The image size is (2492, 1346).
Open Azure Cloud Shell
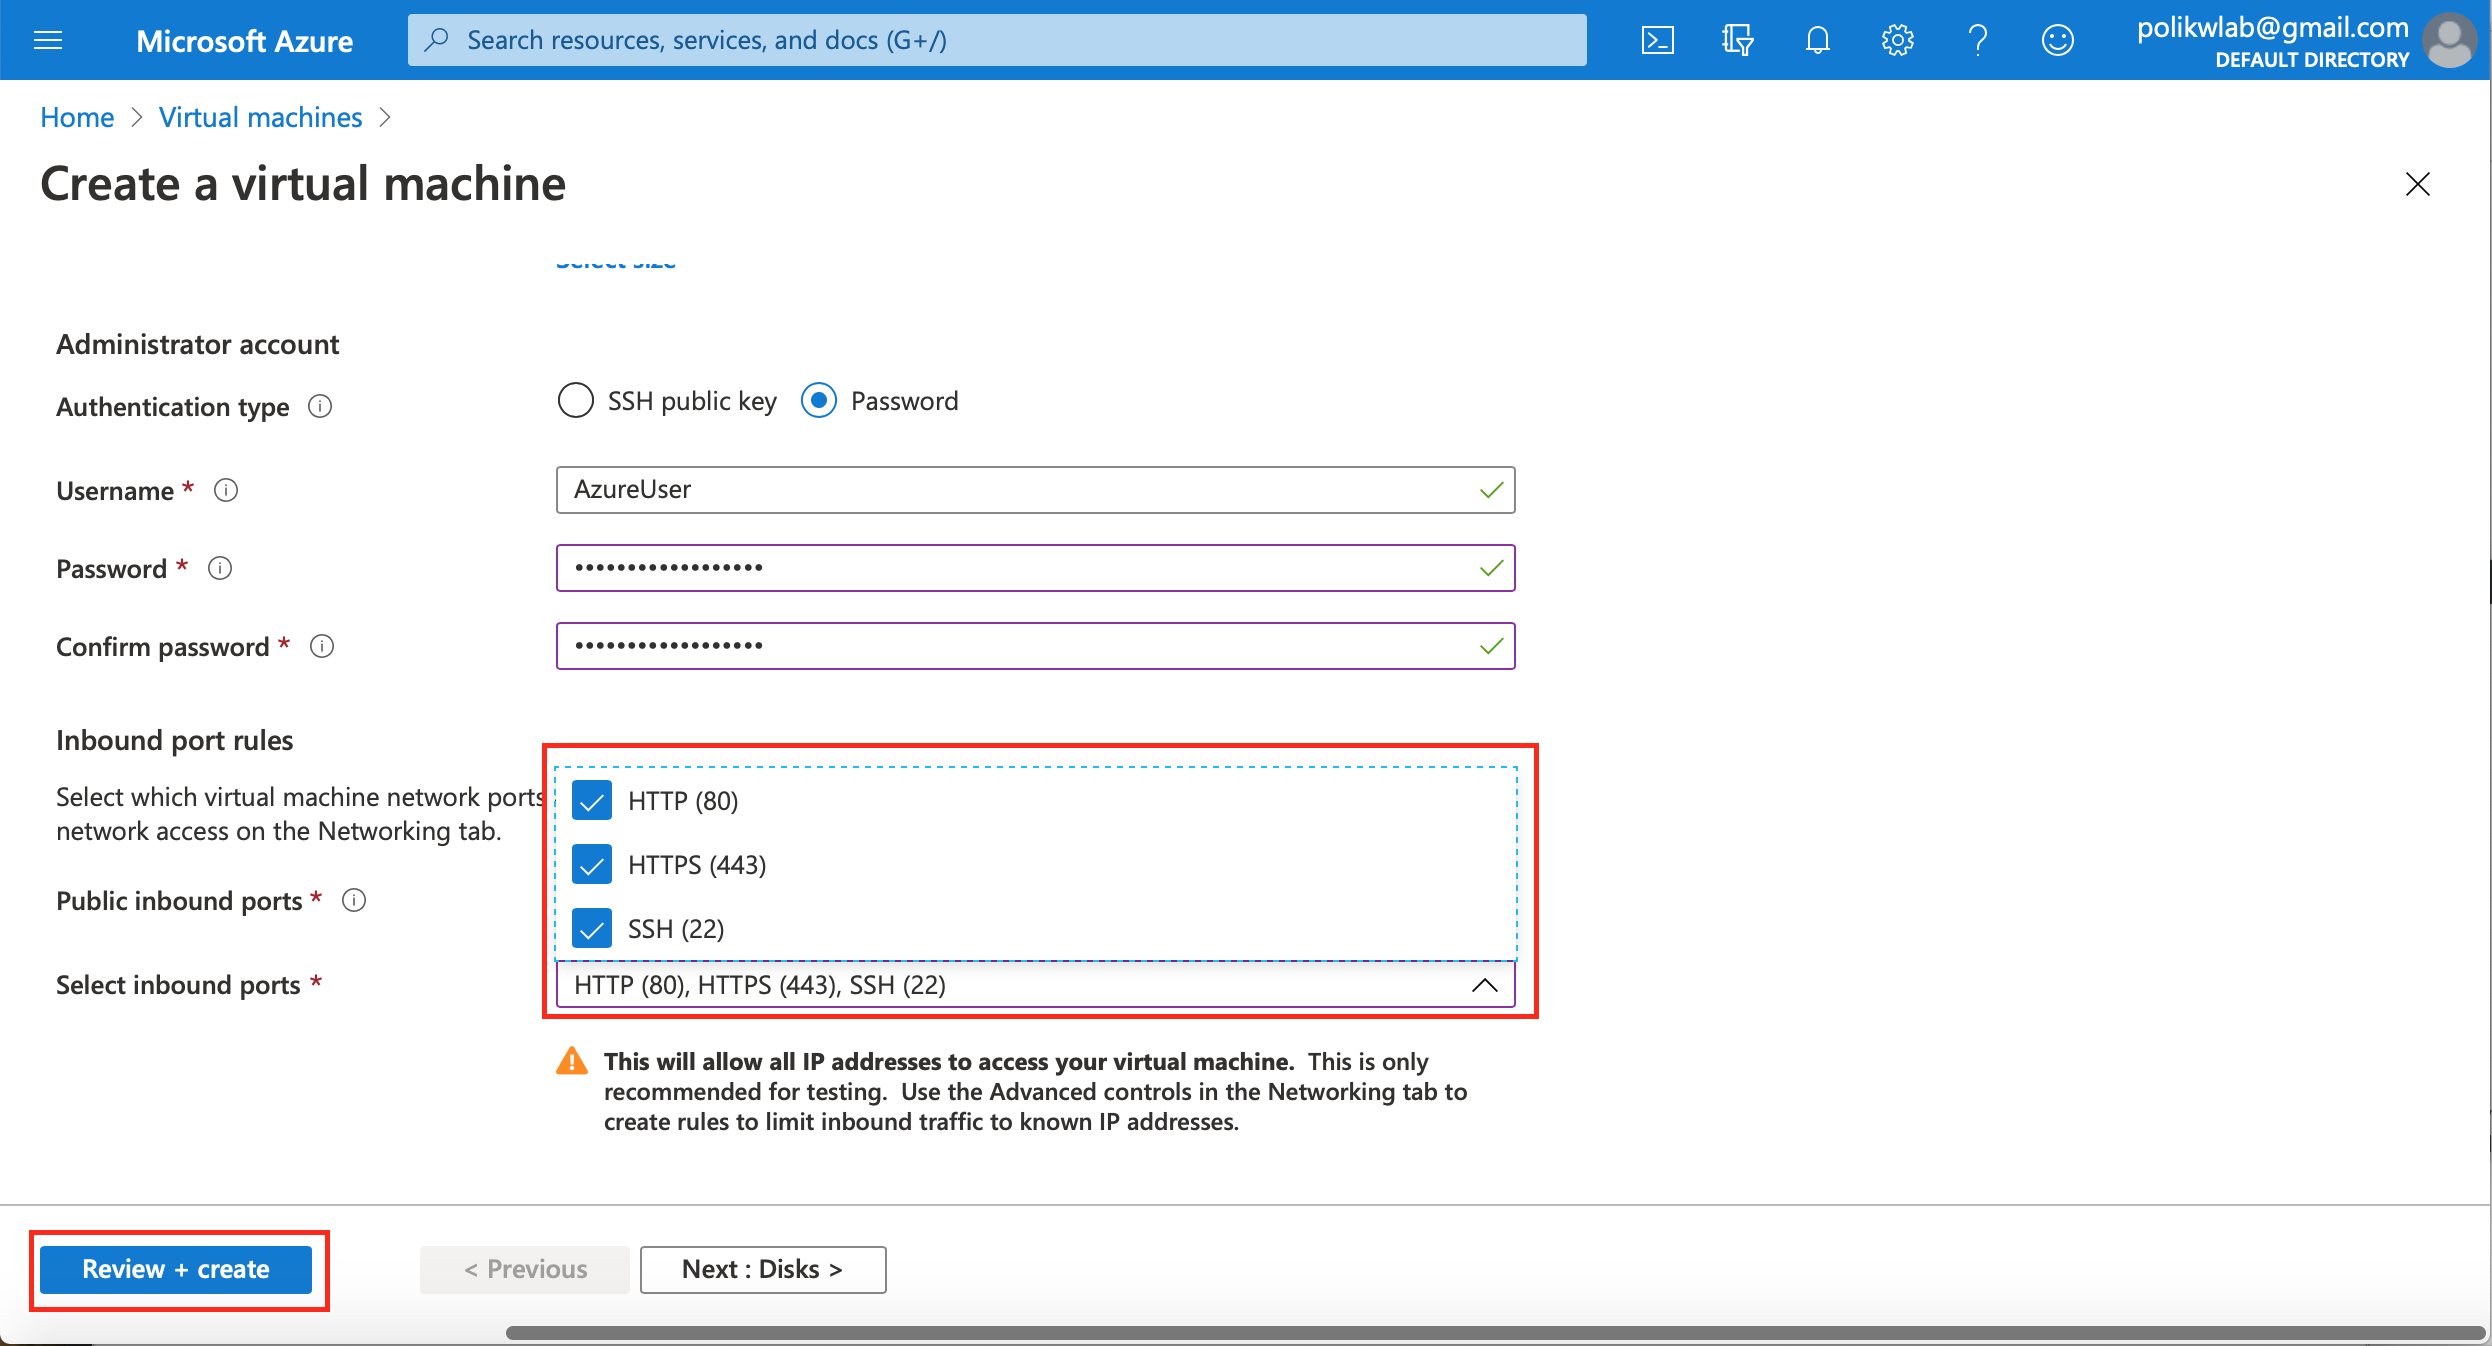(1657, 38)
